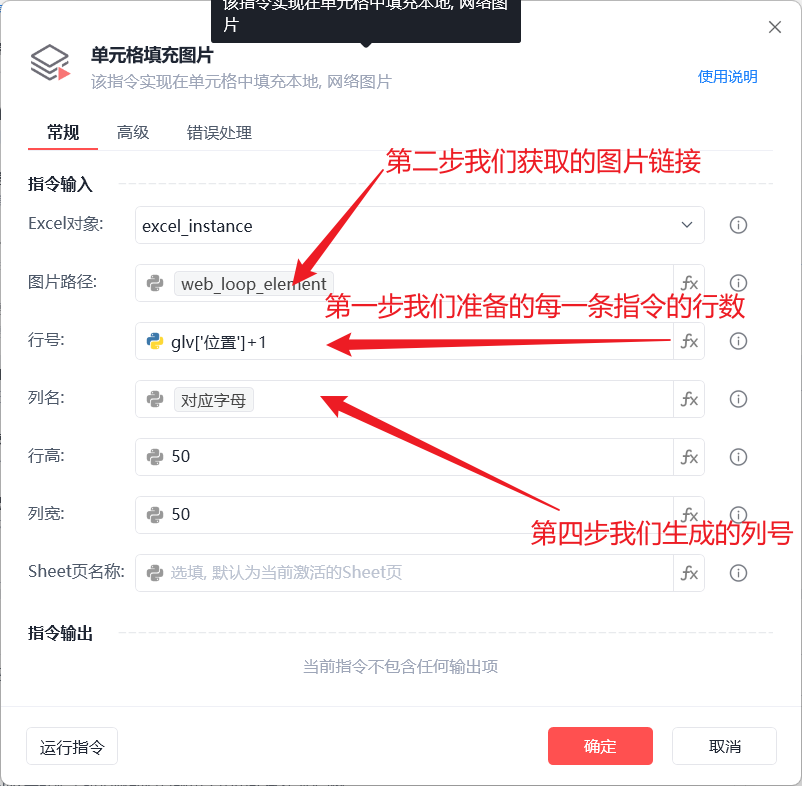The height and width of the screenshot is (786, 802).
Task: Click fx button for 行高 field
Action: (x=689, y=457)
